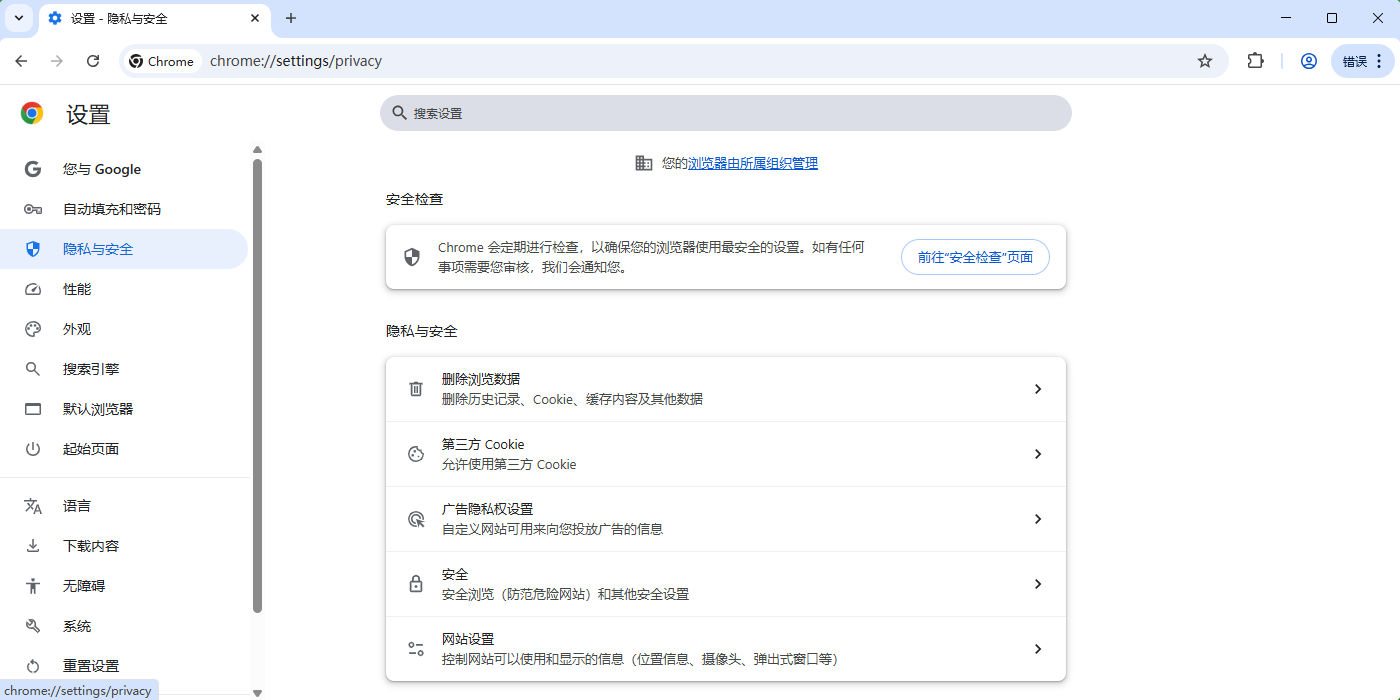Open the tab search dropdown arrow
The width and height of the screenshot is (1400, 700).
point(18,18)
